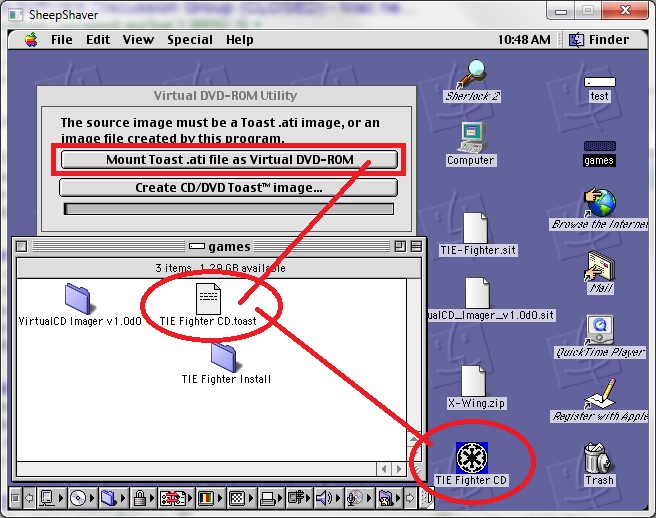The height and width of the screenshot is (518, 656).
Task: Click left scroll arrow in games window
Action: [x=384, y=469]
